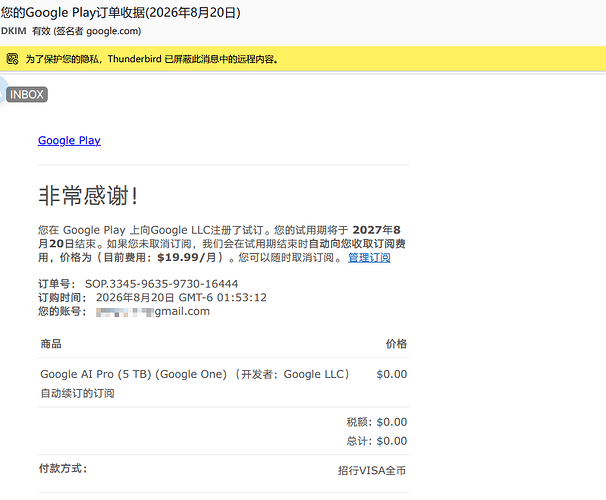Click the $19.99/月 price text
This screenshot has width=606, height=500.
coord(186,257)
